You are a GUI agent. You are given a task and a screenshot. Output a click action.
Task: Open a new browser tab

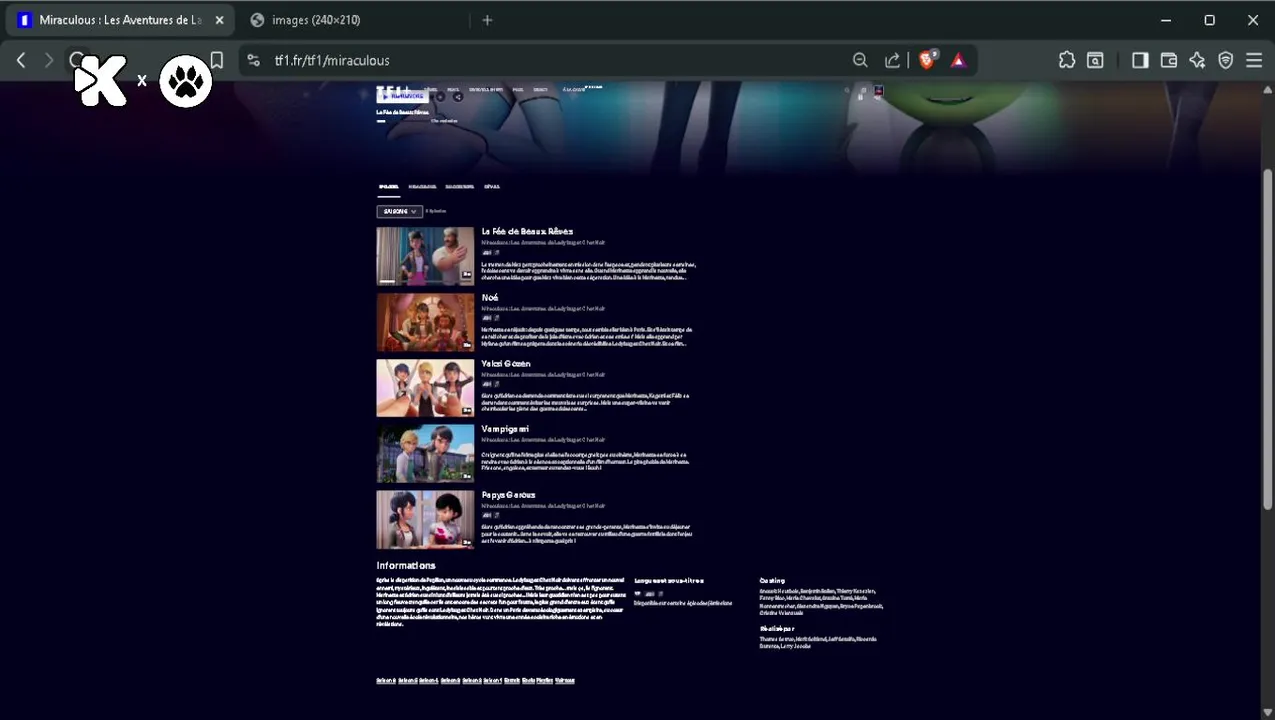487,20
